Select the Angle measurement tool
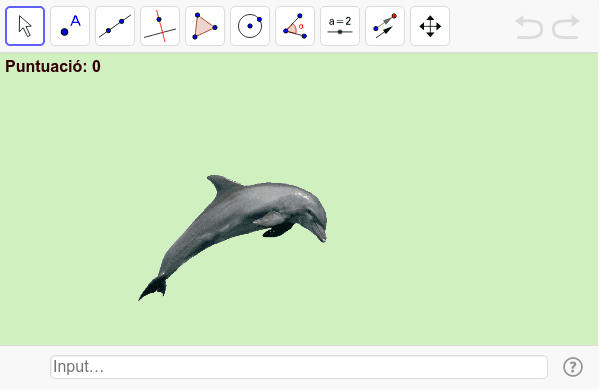The width and height of the screenshot is (600, 390). 295,26
